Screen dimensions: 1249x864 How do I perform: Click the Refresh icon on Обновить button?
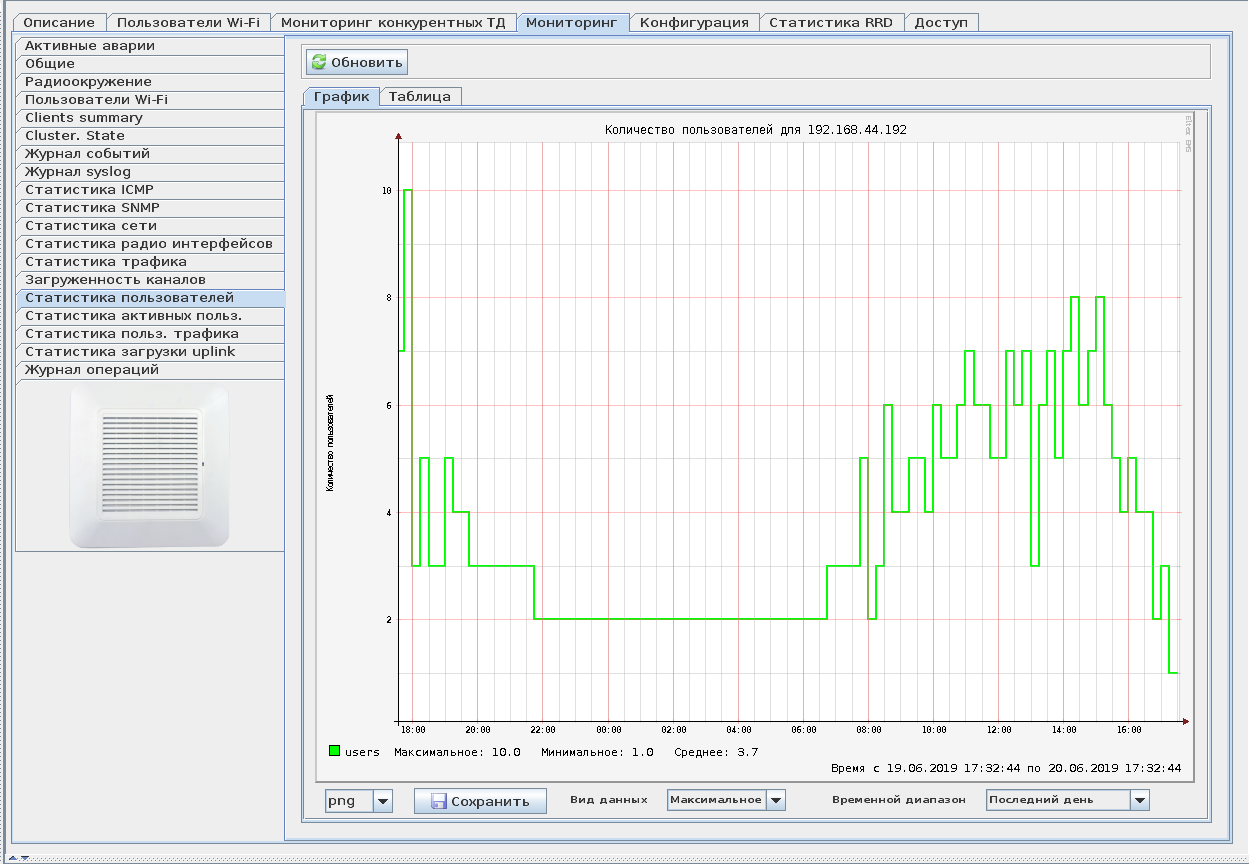pos(319,62)
